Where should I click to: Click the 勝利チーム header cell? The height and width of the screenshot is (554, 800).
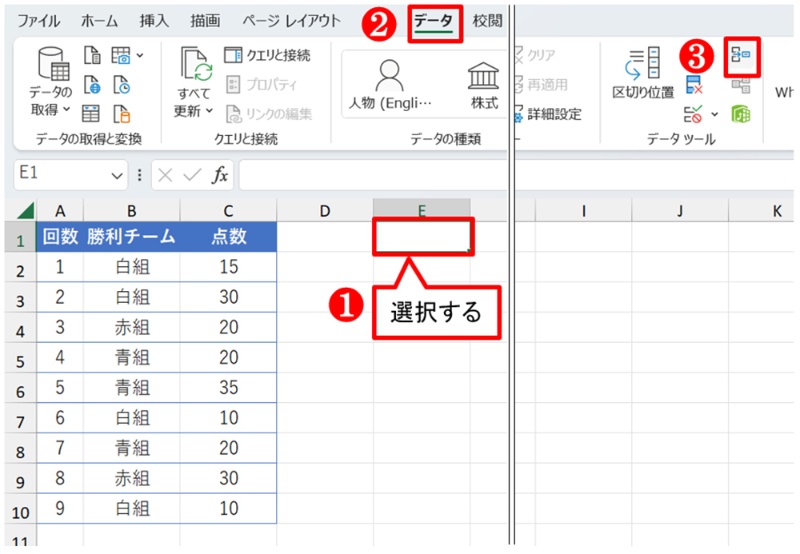tap(132, 236)
